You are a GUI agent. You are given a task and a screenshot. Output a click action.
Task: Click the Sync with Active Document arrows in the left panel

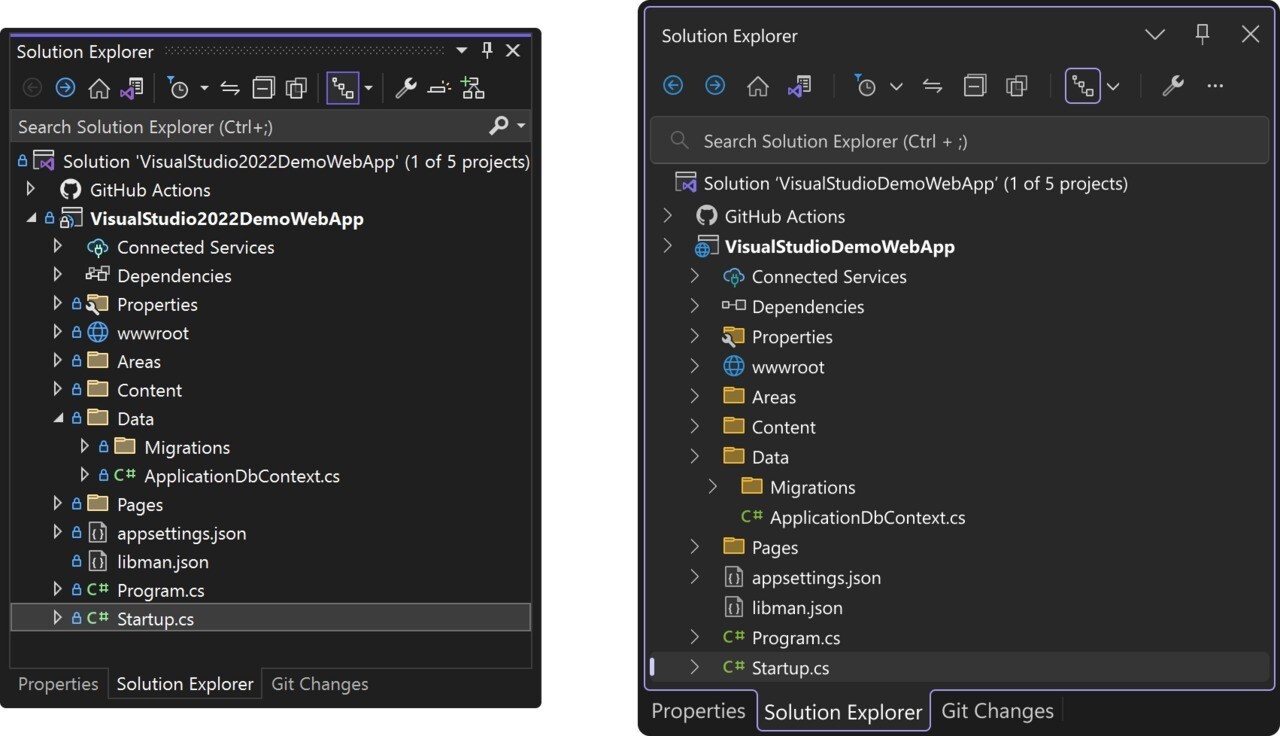pyautogui.click(x=230, y=89)
